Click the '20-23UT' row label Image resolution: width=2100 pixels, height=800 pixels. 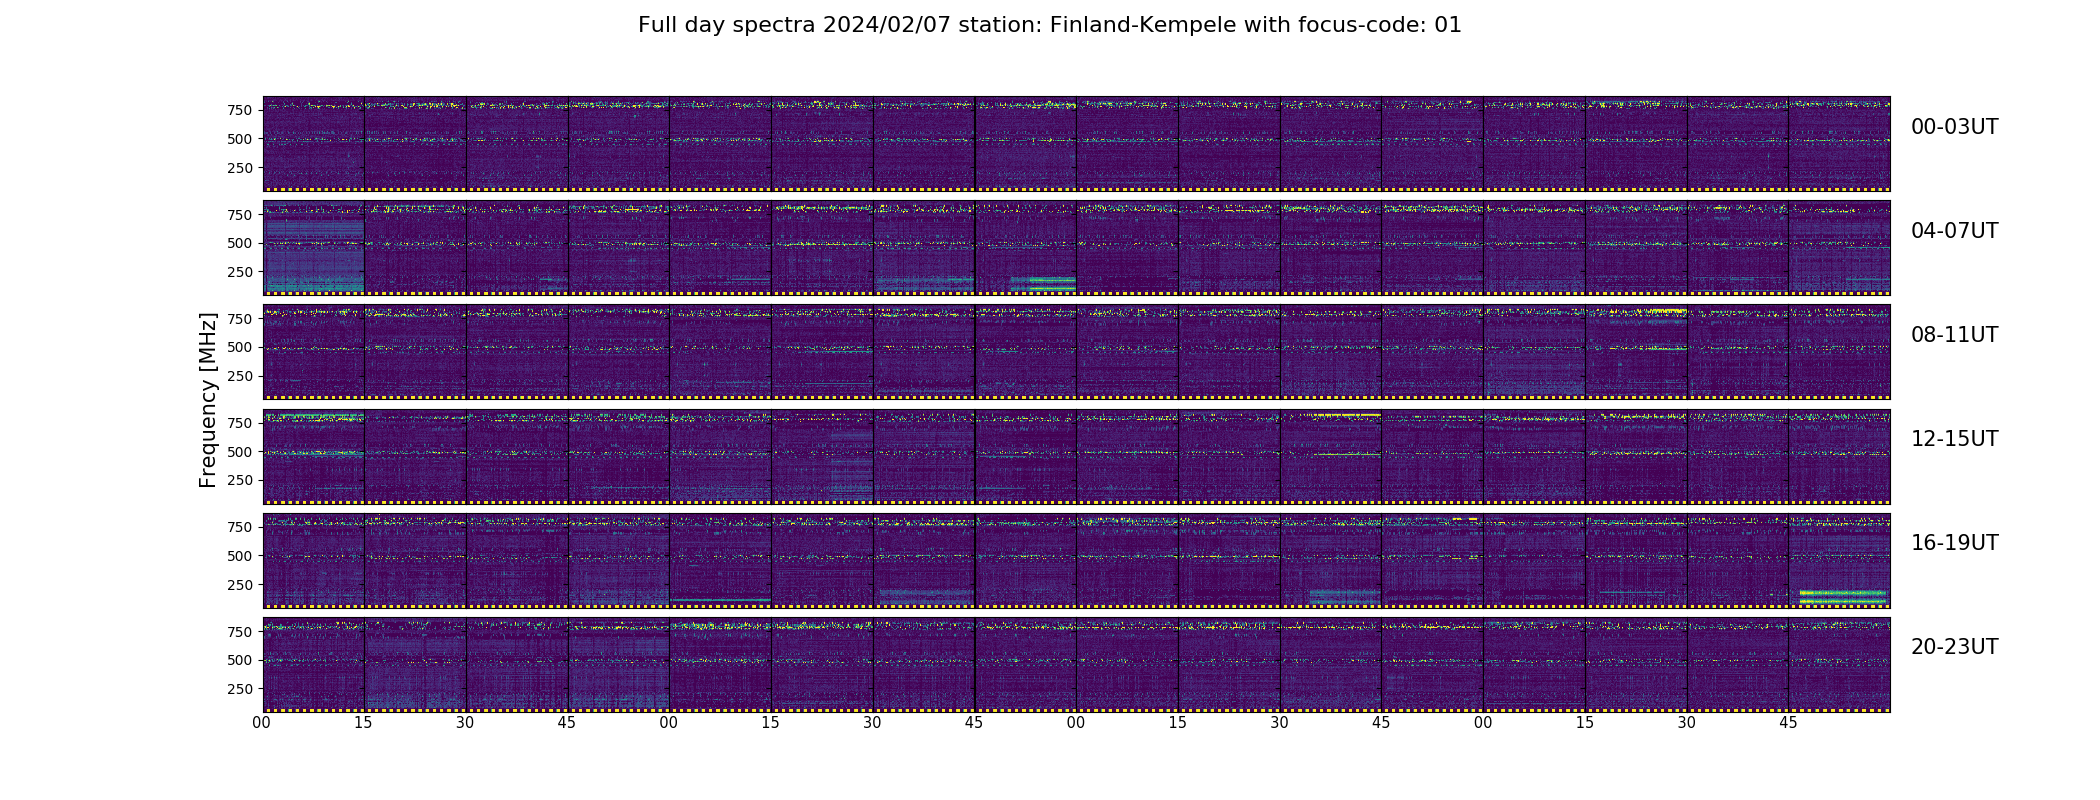1954,647
